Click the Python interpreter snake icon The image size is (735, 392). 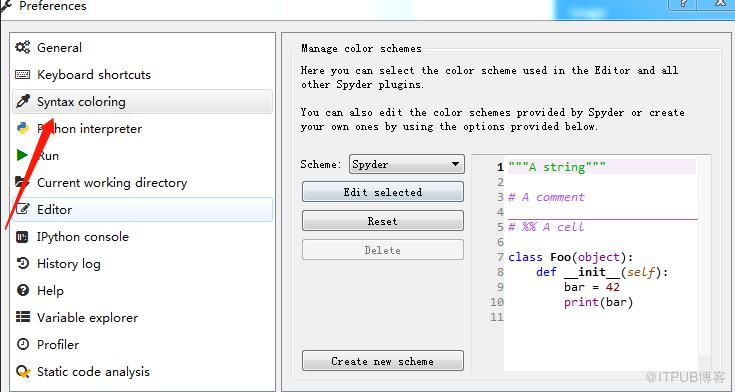coord(22,128)
